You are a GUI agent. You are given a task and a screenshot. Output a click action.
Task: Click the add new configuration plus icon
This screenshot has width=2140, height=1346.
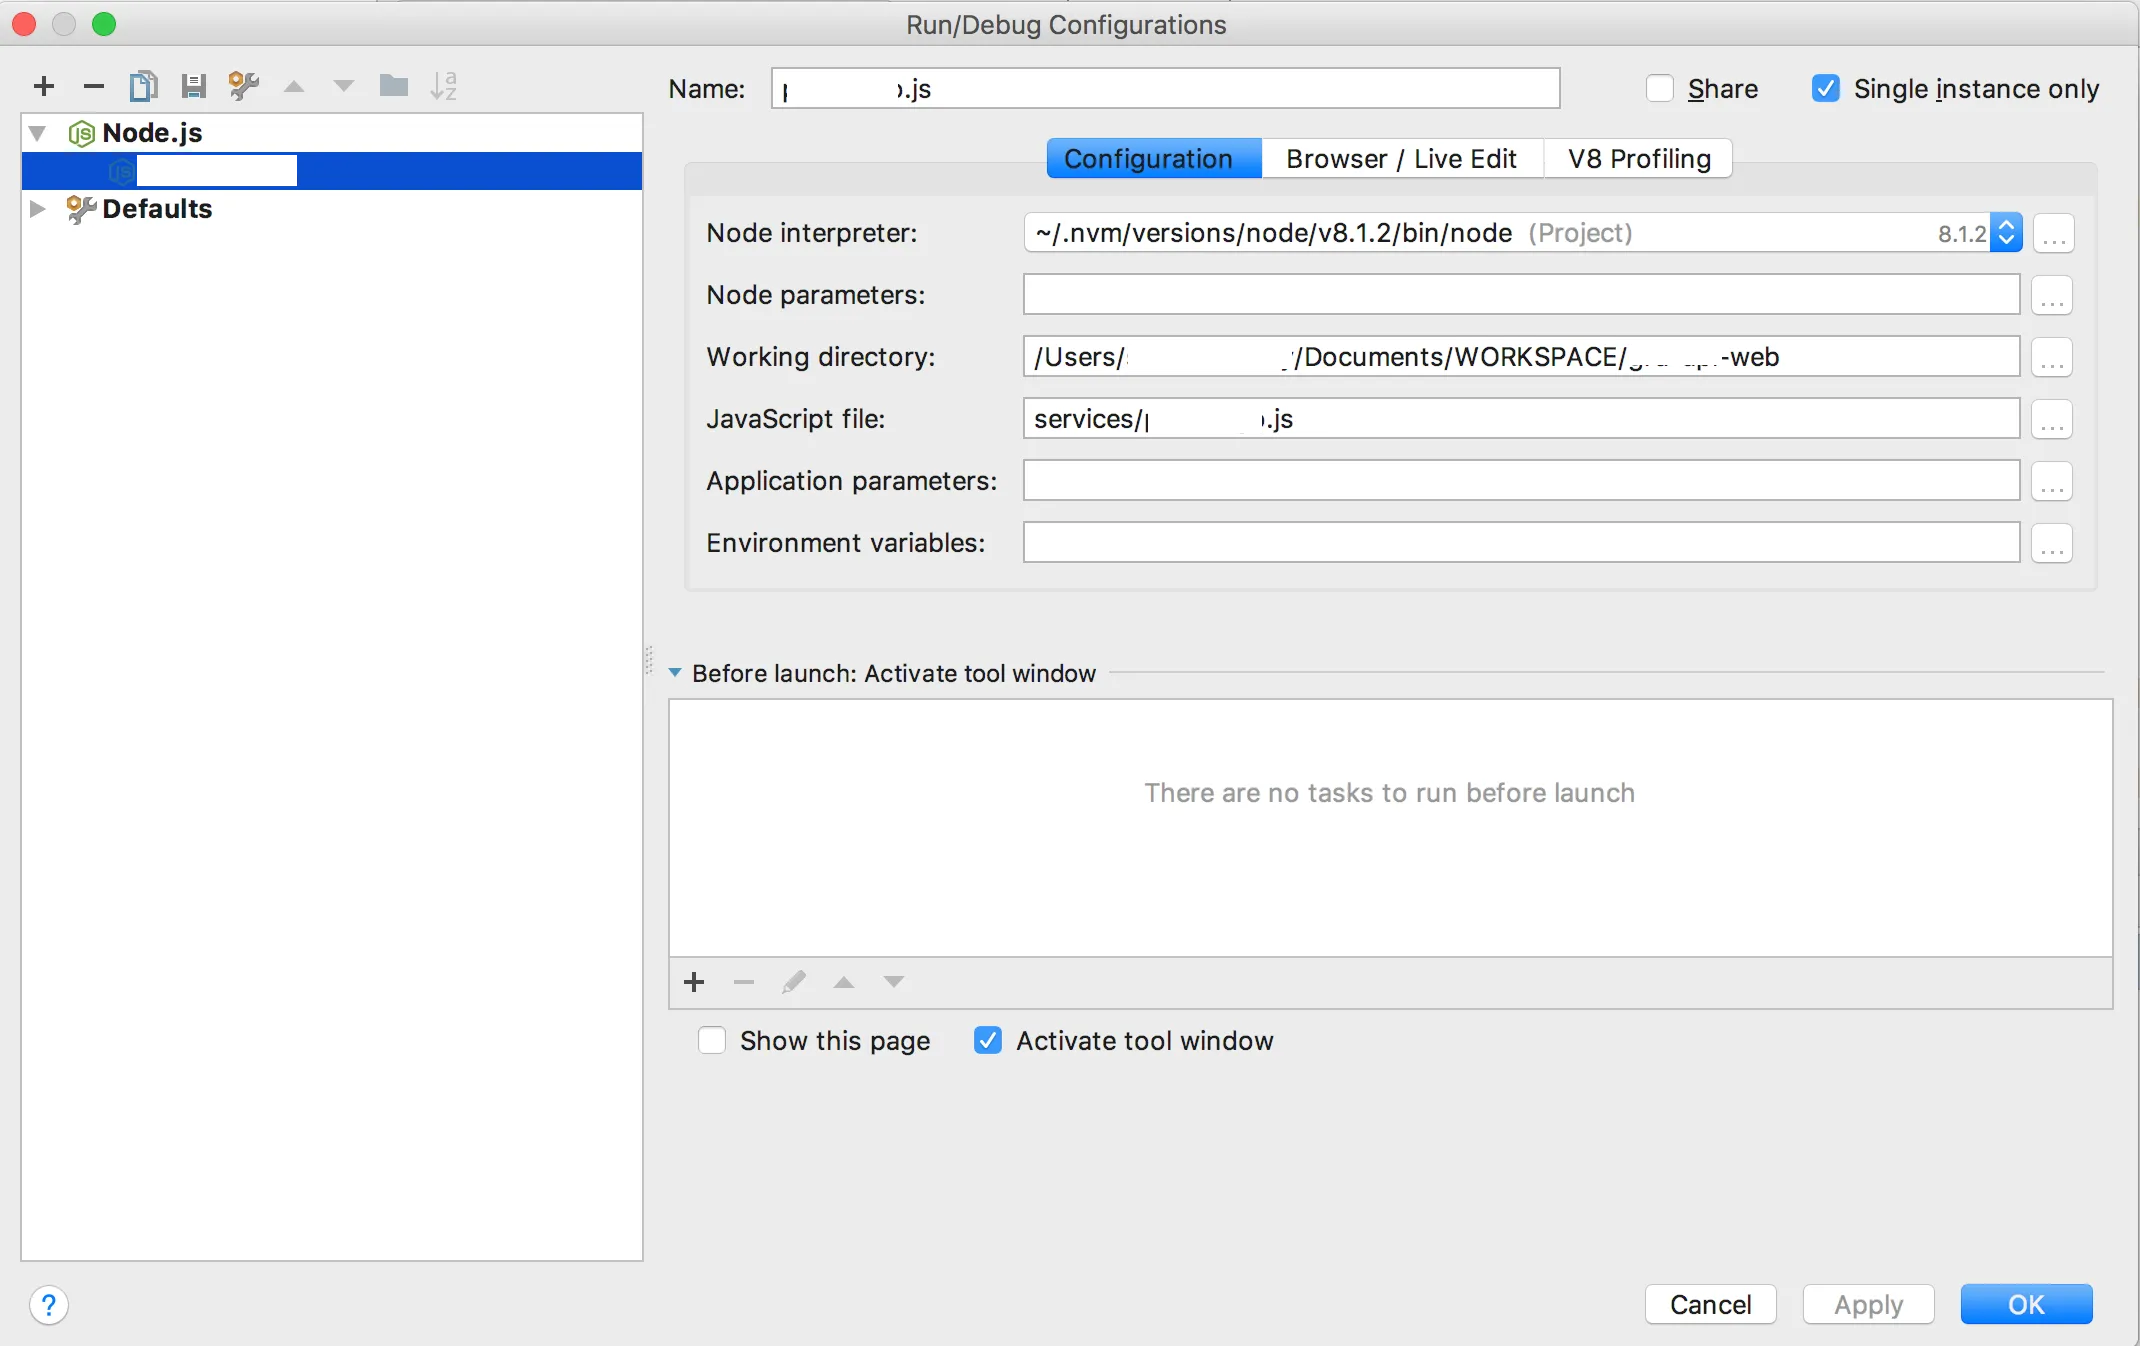point(44,86)
